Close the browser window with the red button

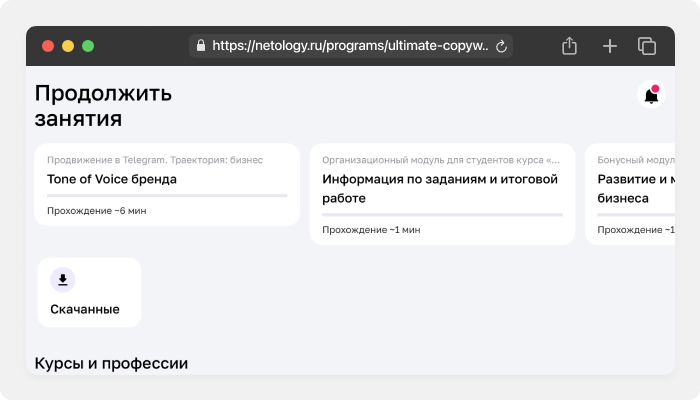[47, 46]
